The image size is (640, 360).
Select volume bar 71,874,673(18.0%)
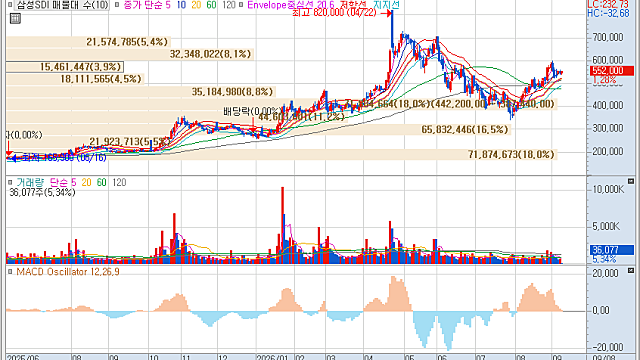282,154
